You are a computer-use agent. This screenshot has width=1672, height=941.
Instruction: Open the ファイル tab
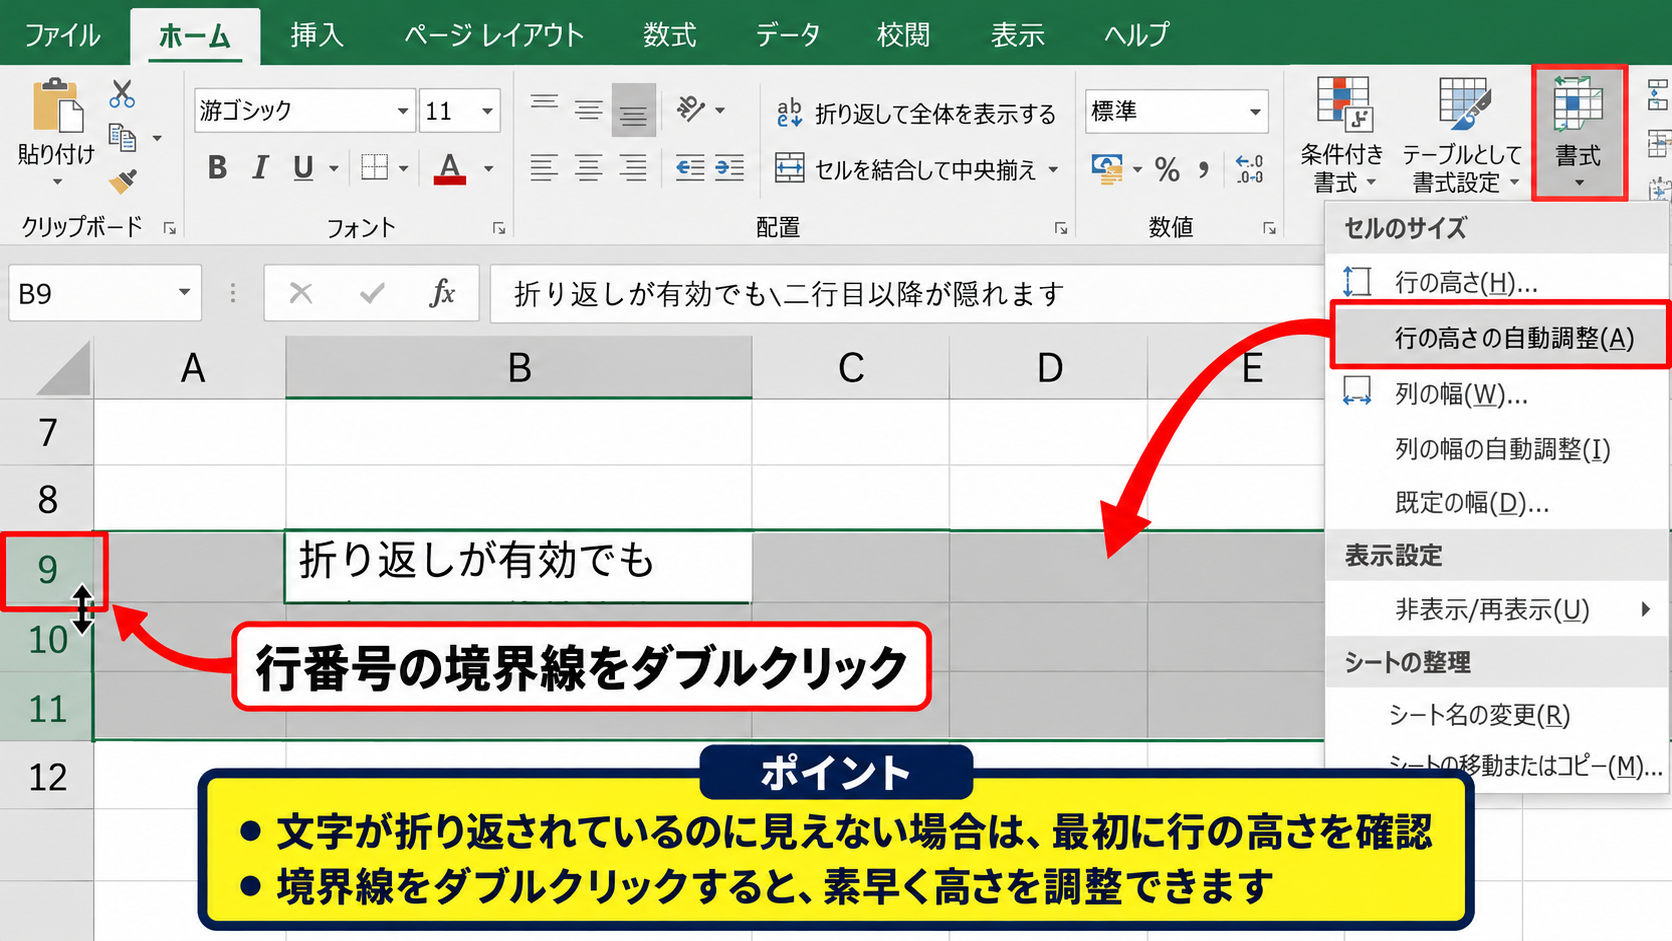click(x=62, y=35)
